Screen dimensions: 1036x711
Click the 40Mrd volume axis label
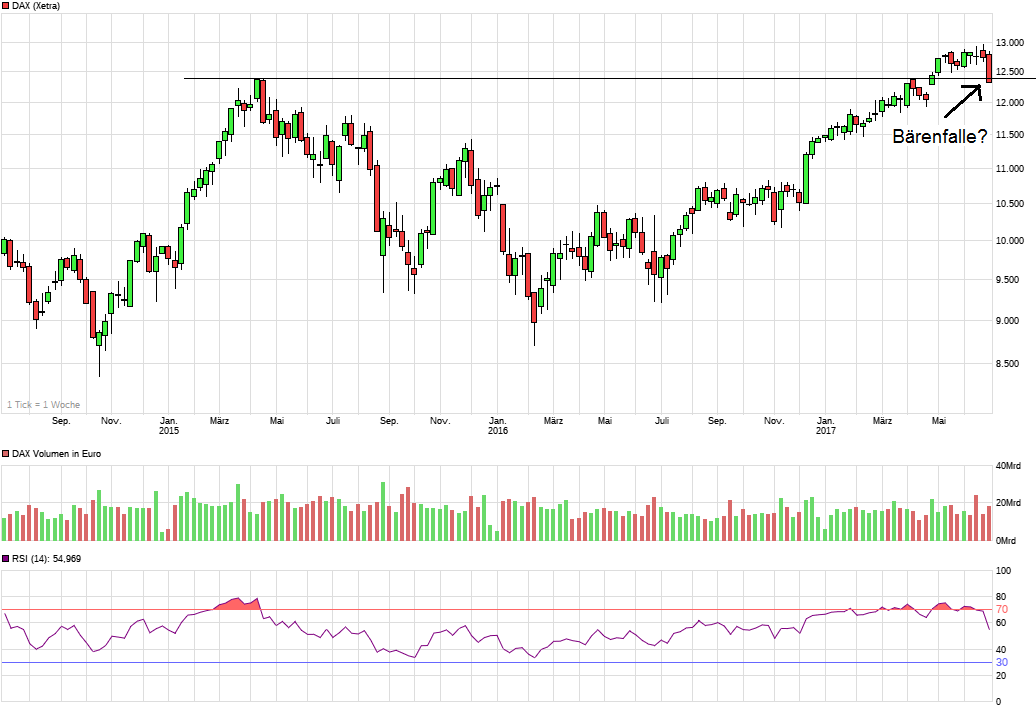pos(1008,466)
